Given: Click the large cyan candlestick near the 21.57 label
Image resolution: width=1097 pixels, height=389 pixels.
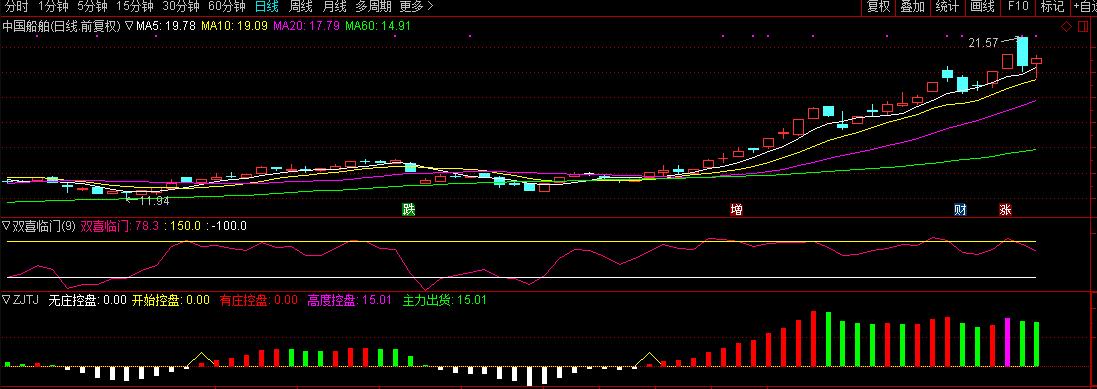Looking at the screenshot, I should [1023, 52].
